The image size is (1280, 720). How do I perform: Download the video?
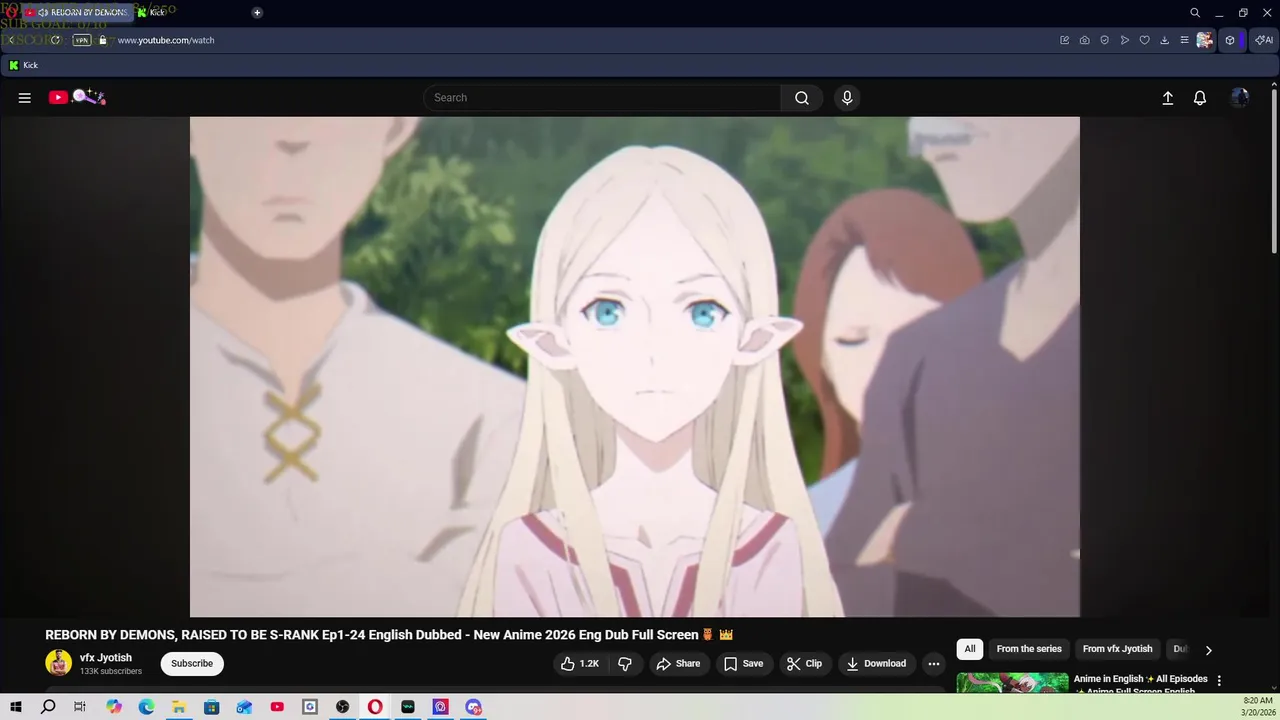pos(876,664)
